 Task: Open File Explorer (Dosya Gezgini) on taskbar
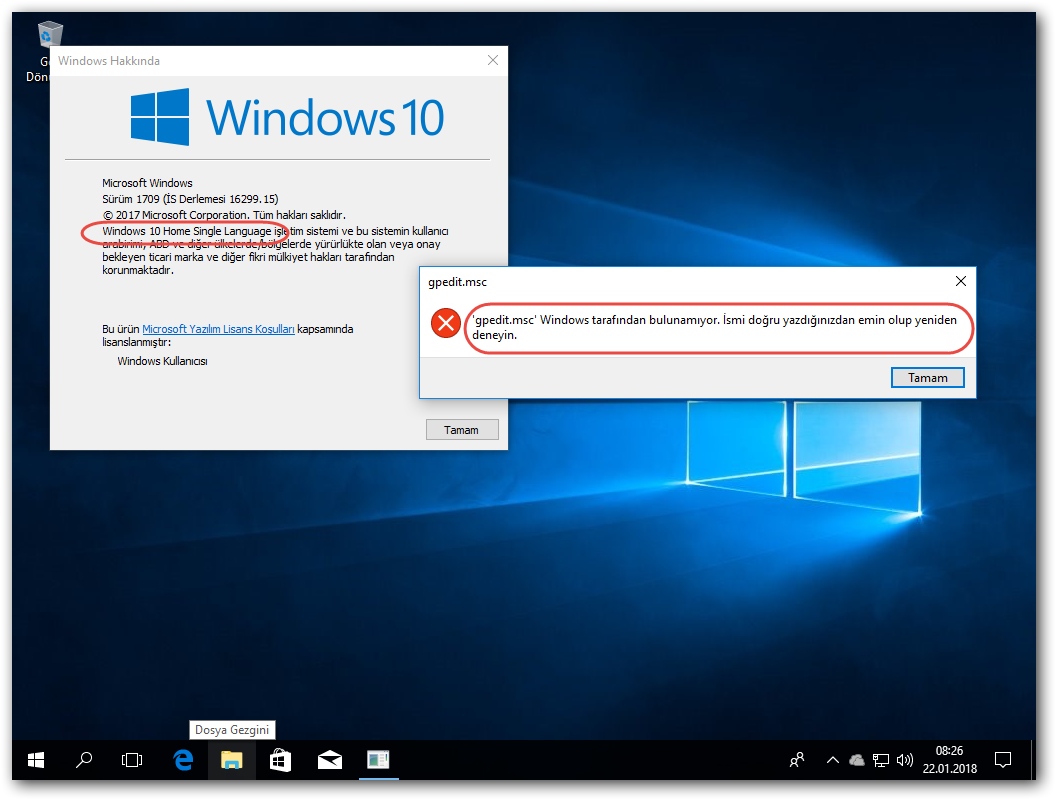click(x=232, y=760)
